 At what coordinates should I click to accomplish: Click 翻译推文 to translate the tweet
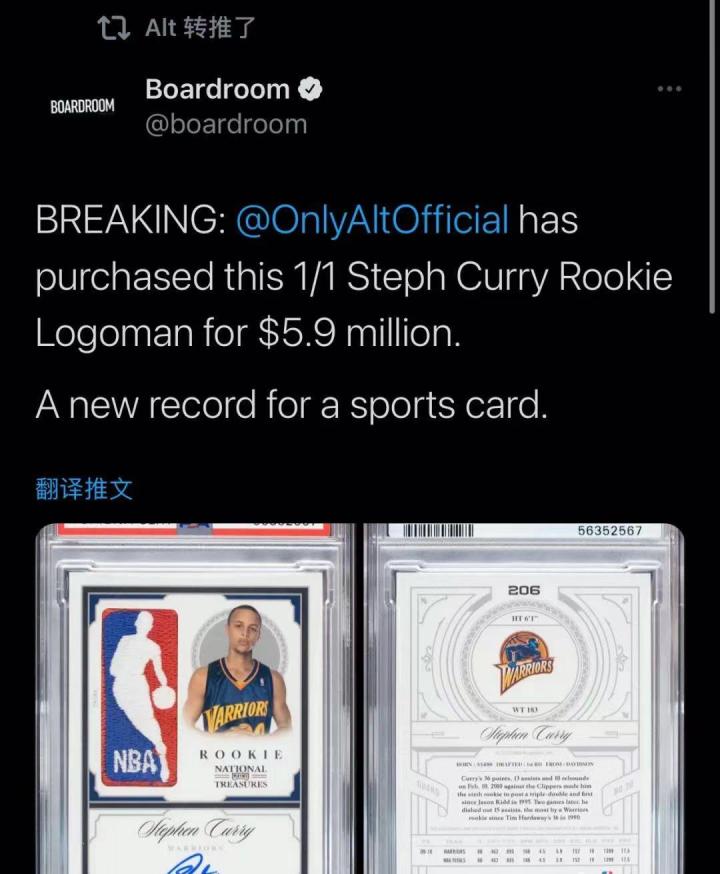coord(84,489)
